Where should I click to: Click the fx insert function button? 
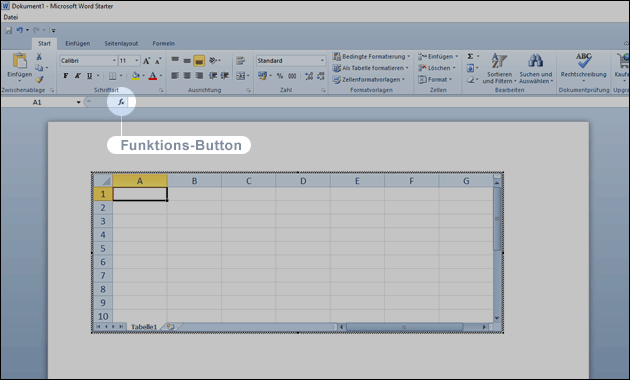pyautogui.click(x=121, y=102)
